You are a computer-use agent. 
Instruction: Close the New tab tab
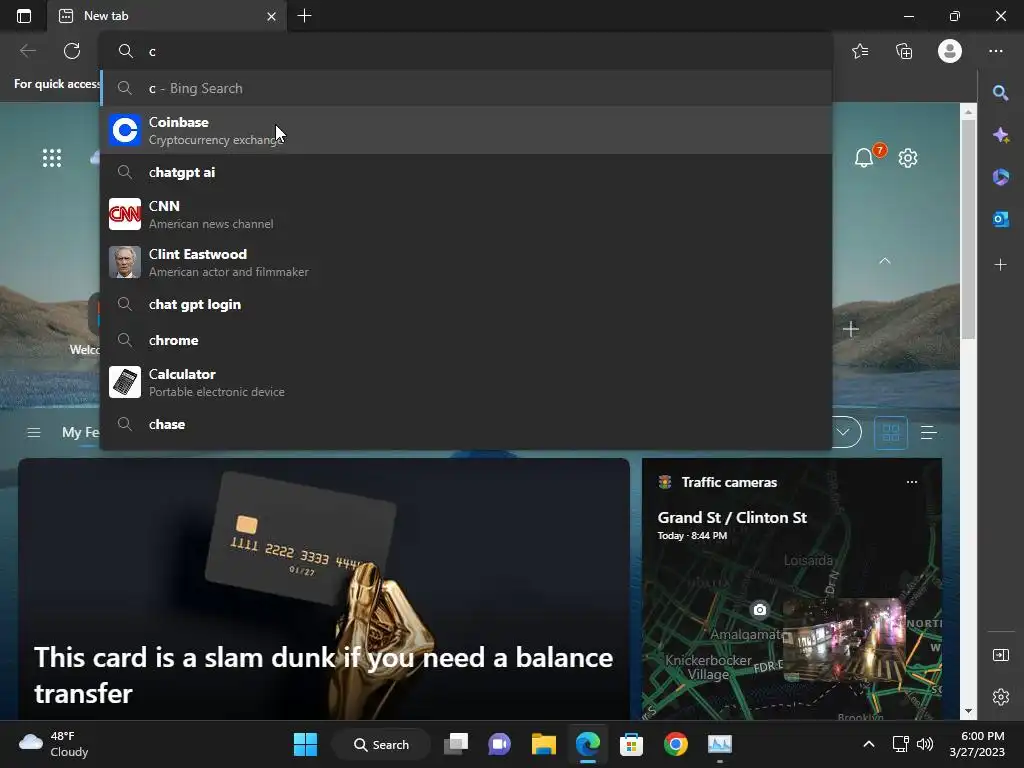[271, 16]
